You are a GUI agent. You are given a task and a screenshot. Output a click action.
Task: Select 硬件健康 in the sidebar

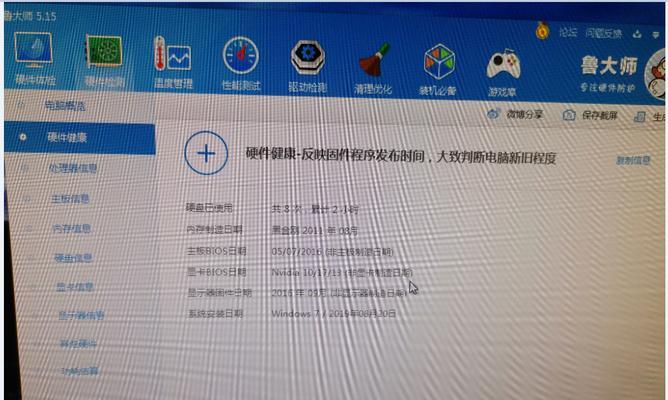(80, 137)
